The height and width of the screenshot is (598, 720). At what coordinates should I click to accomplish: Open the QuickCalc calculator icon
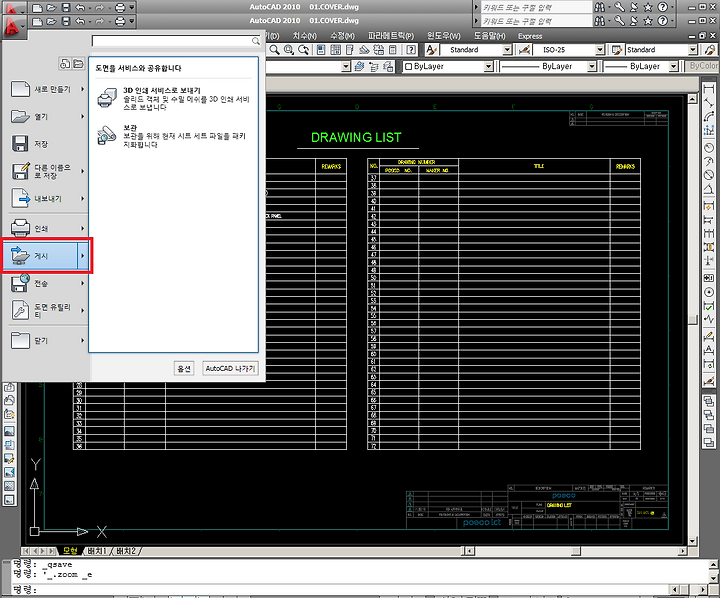click(x=393, y=50)
